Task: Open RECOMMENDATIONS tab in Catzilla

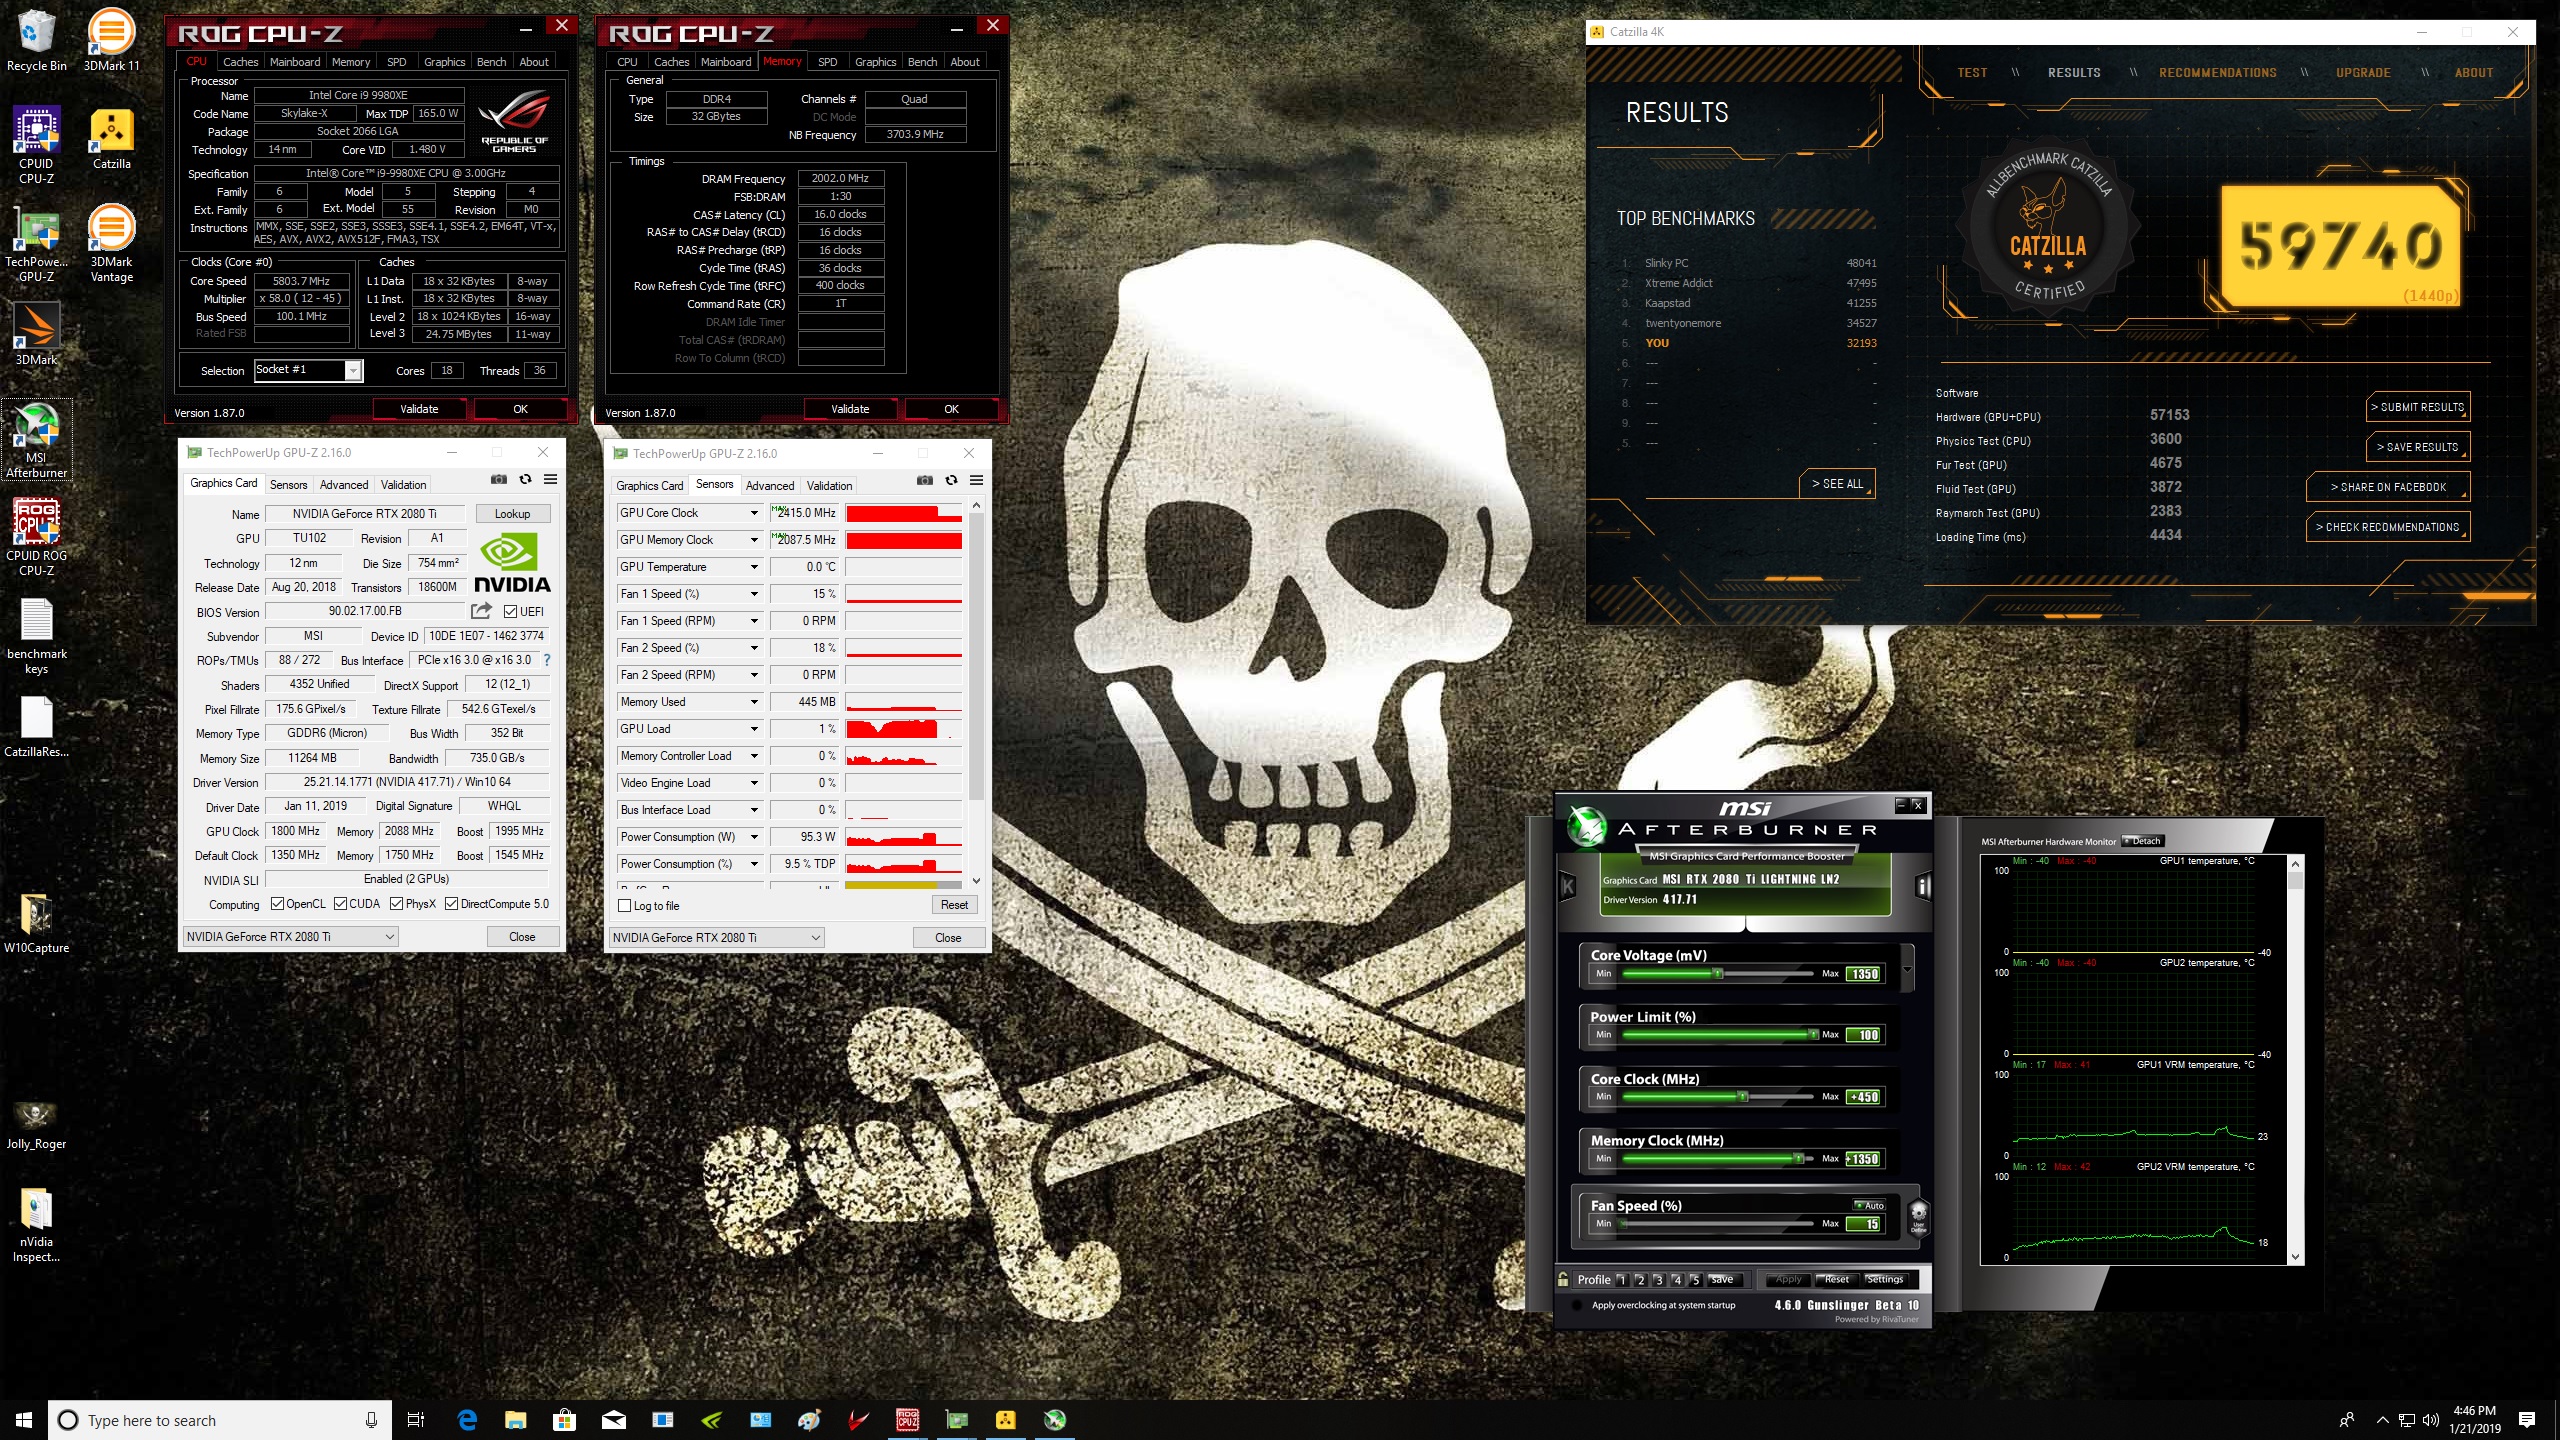Action: tap(2217, 73)
